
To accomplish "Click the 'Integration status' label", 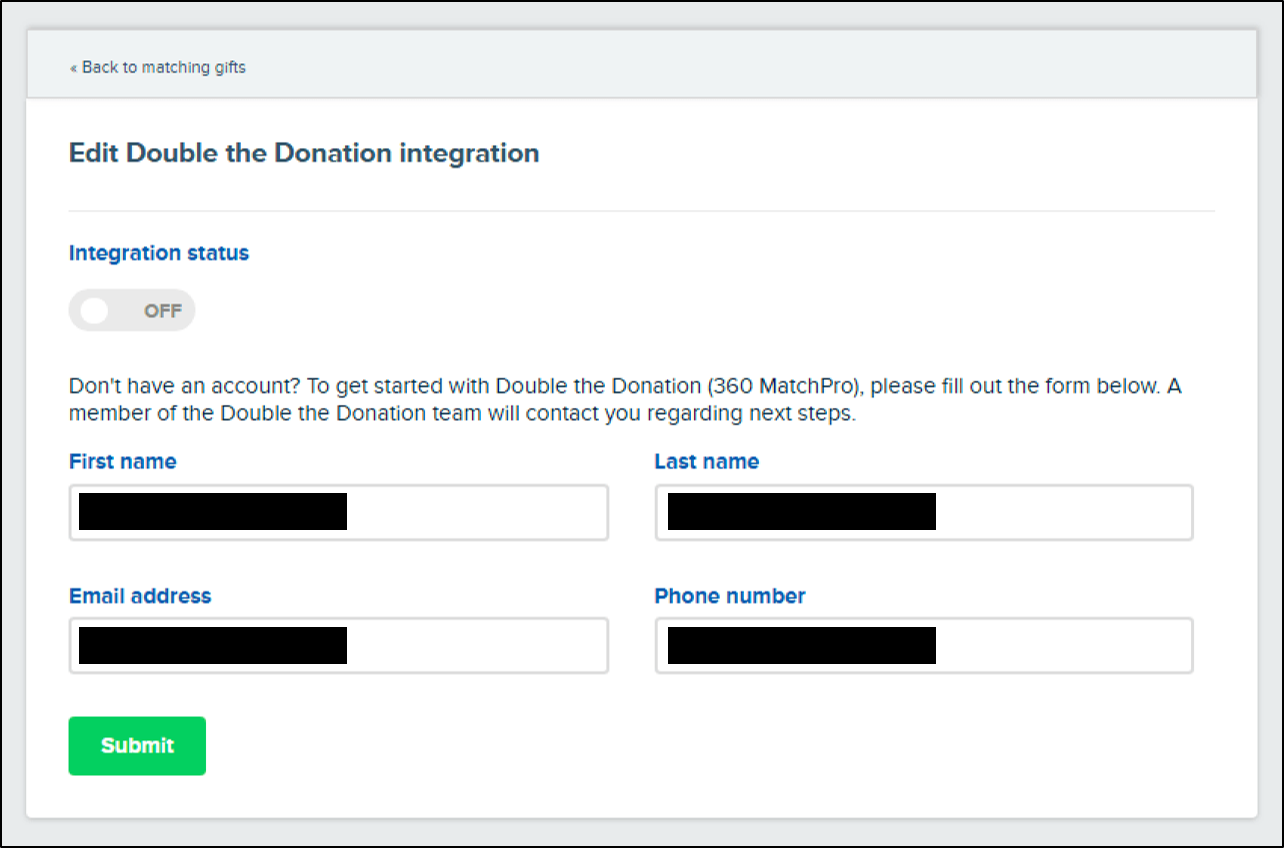I will [159, 253].
